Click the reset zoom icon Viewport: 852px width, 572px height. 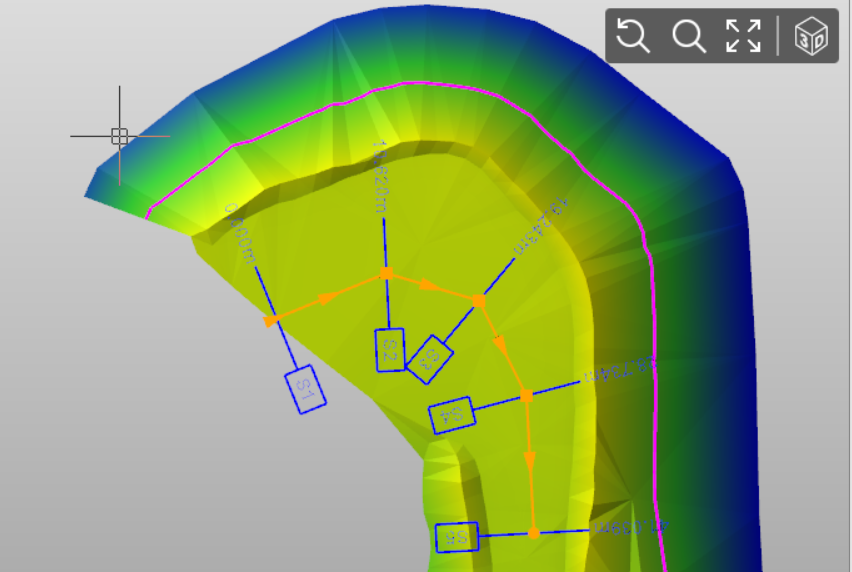click(633, 37)
